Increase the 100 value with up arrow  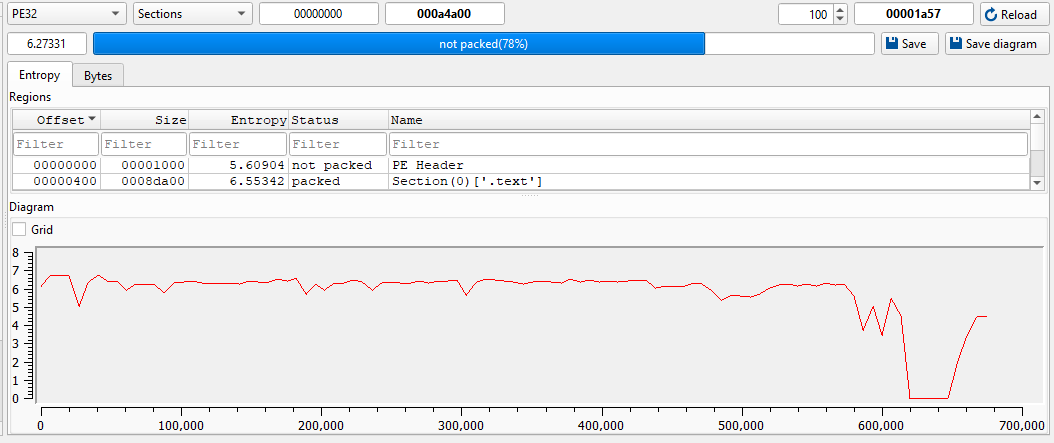840,10
